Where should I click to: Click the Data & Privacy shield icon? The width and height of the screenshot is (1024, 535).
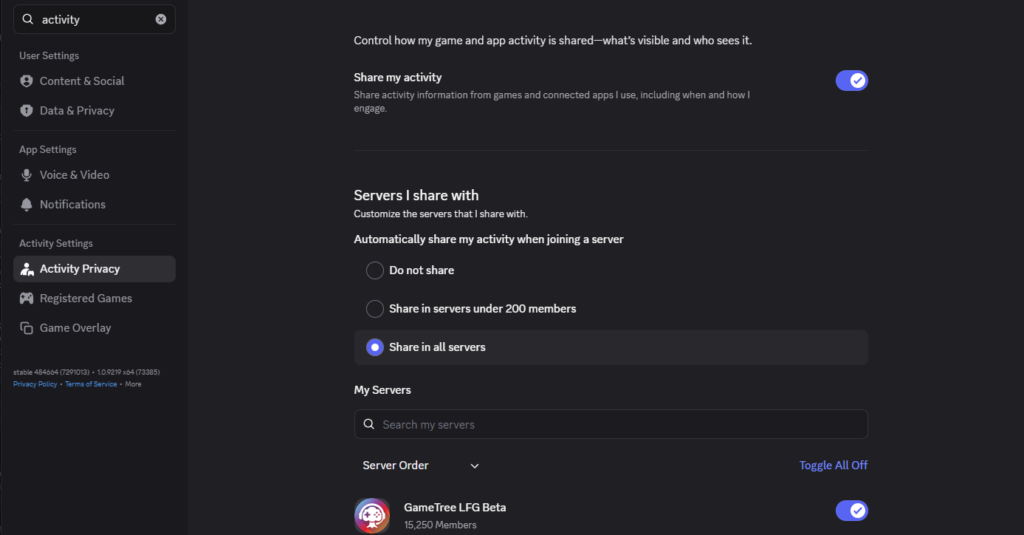(x=27, y=111)
